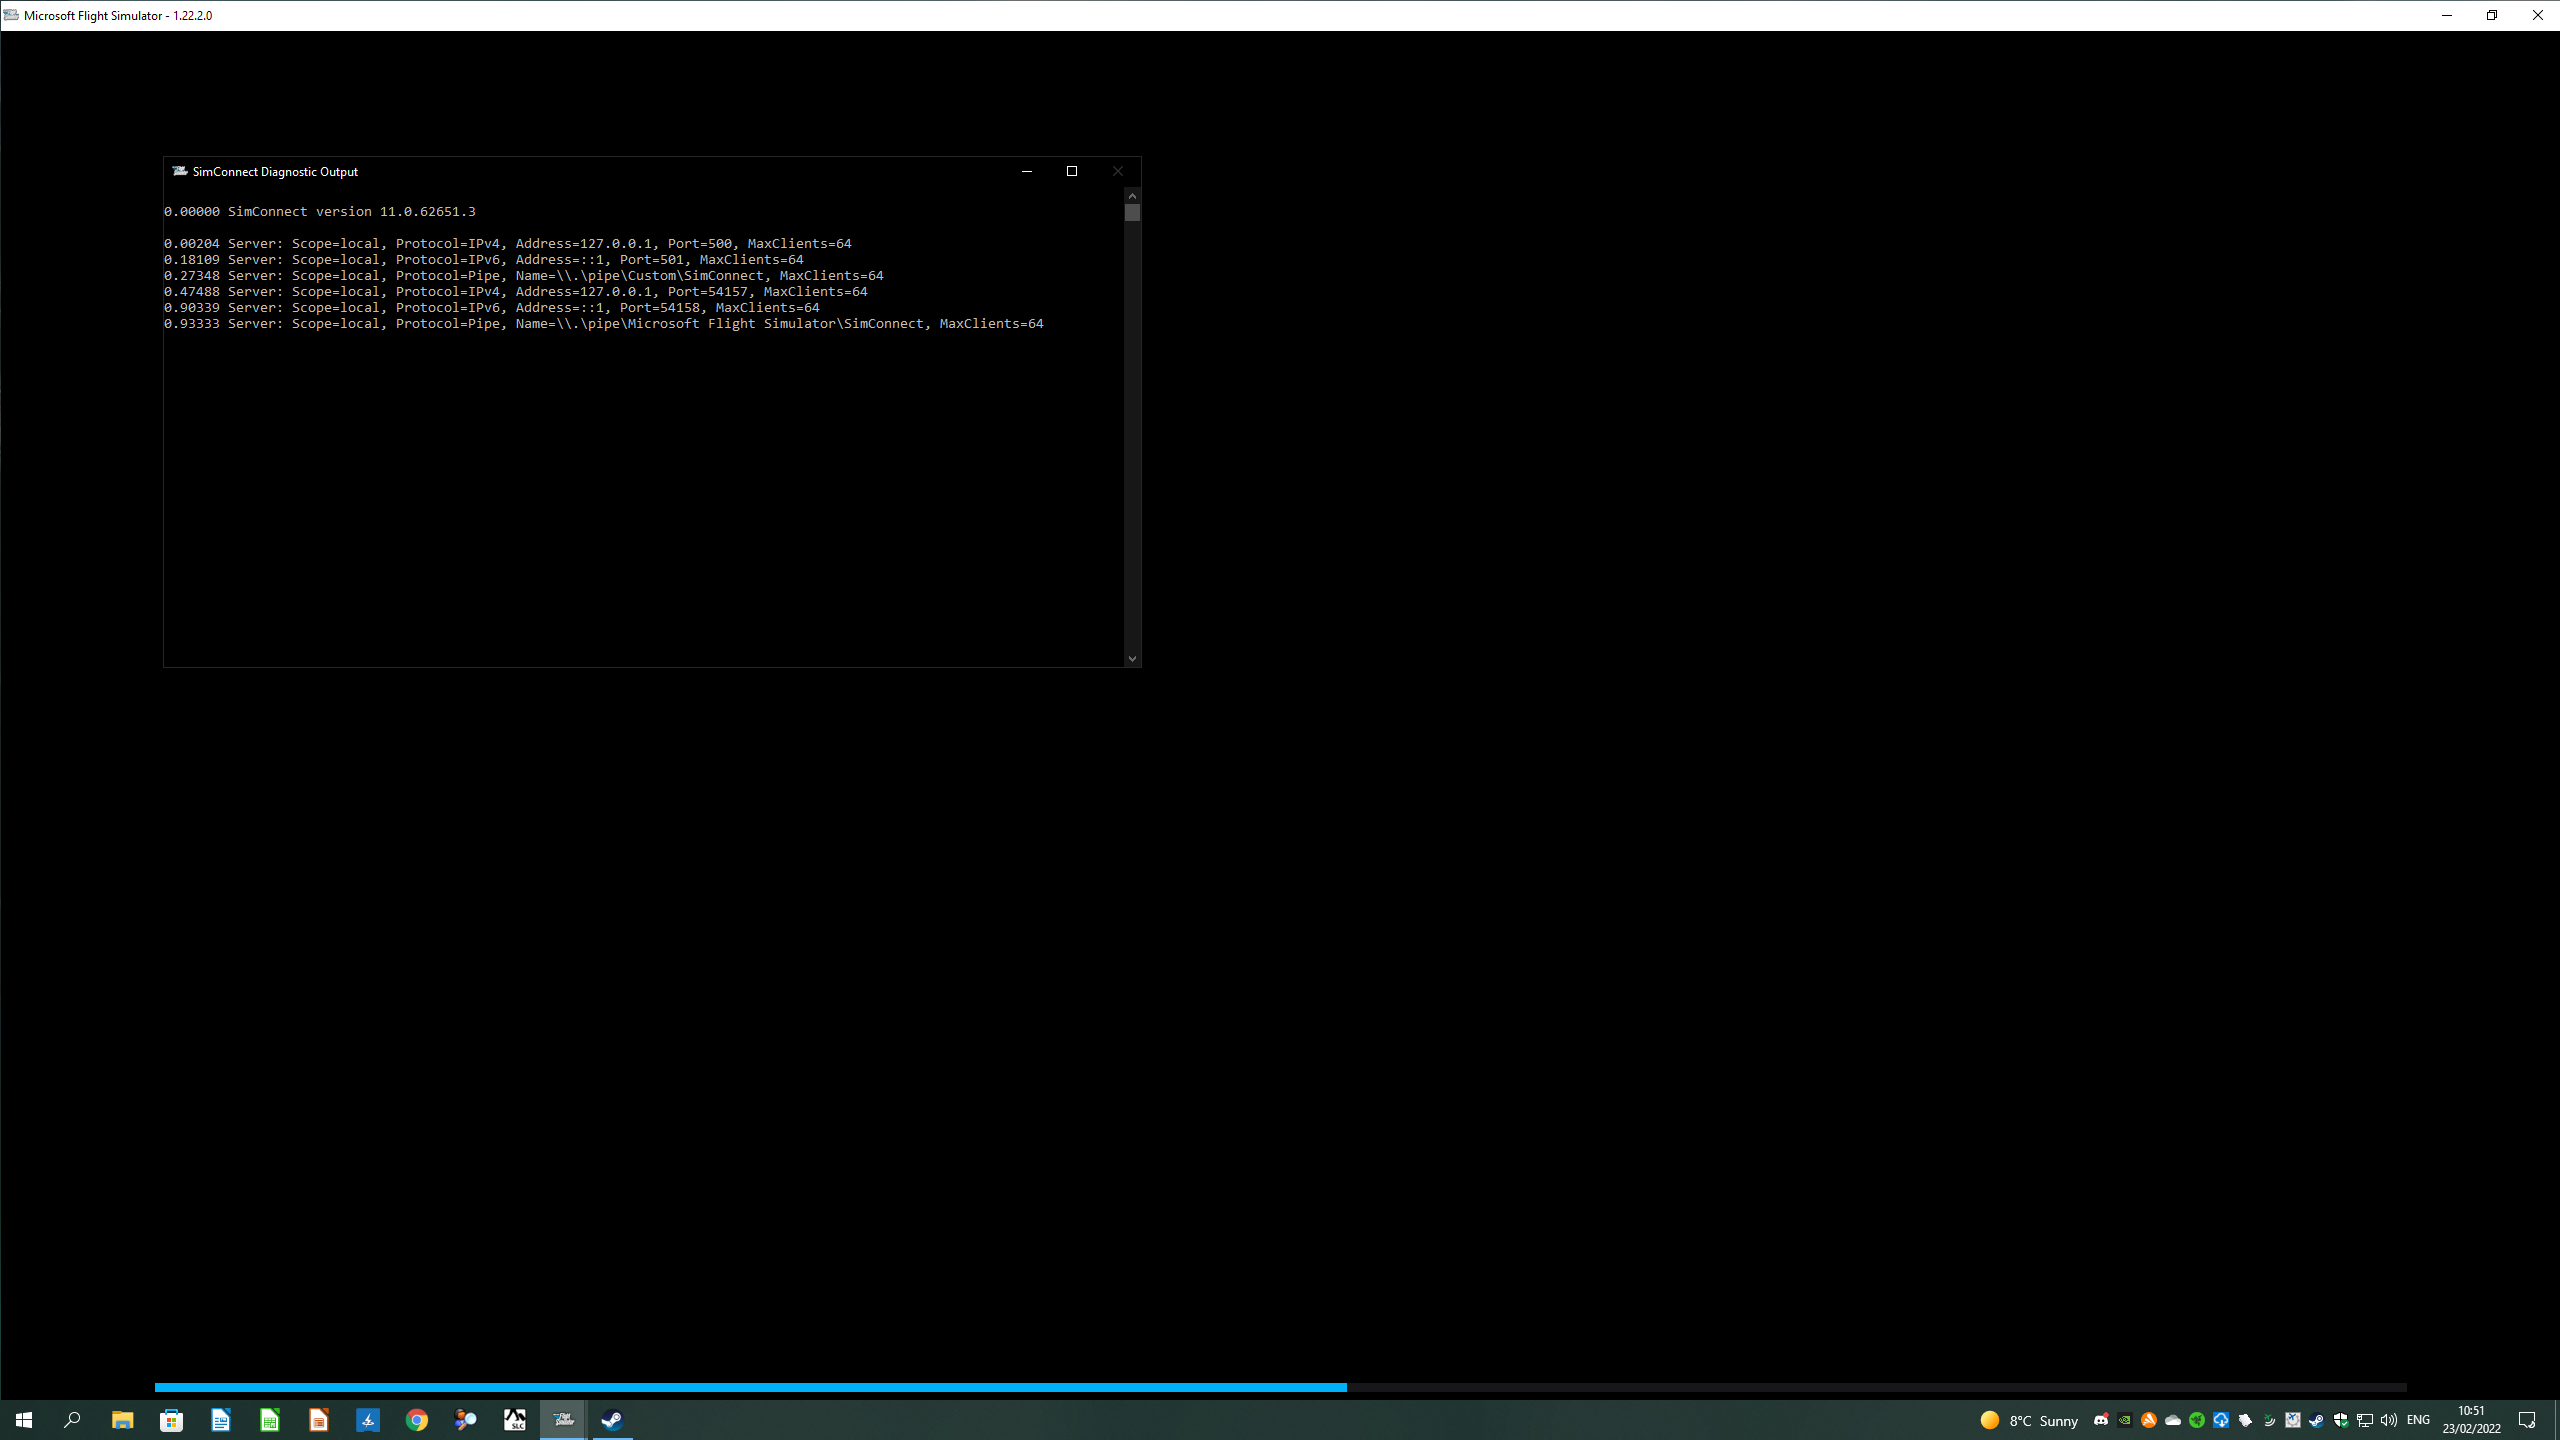Open the clock and date flyout
This screenshot has height=1440, width=2560.
coord(2471,1420)
